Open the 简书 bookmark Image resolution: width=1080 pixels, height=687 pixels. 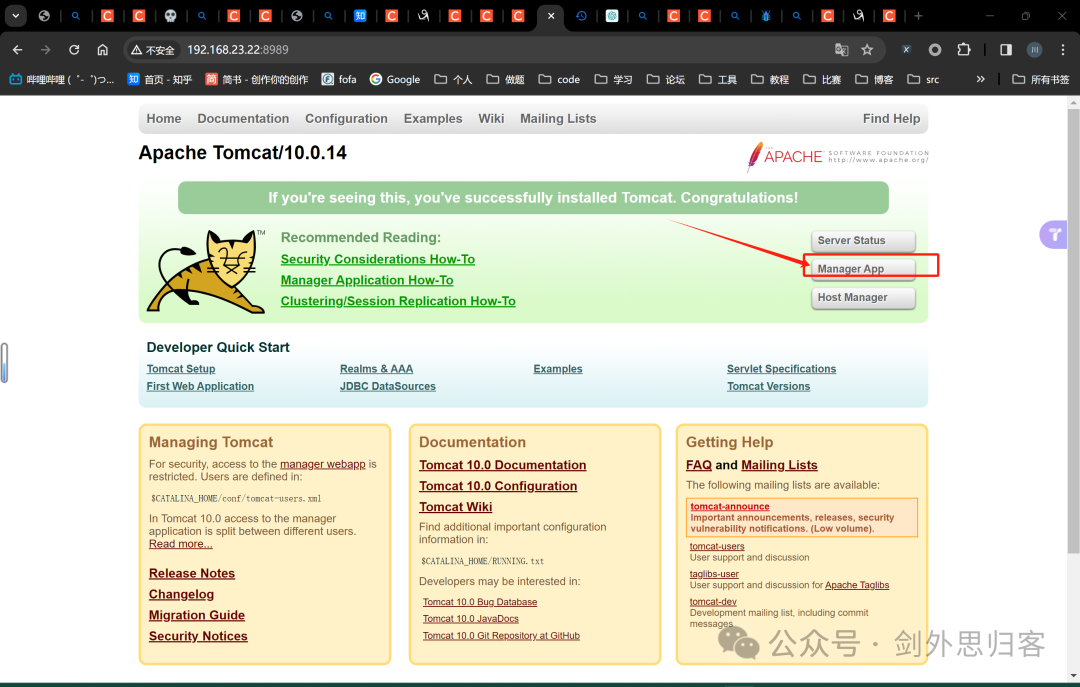256,79
